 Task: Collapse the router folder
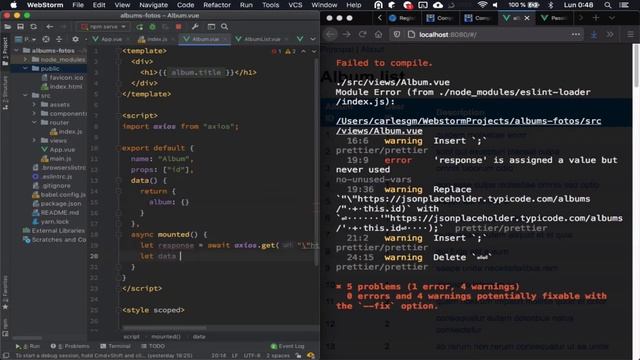click(x=34, y=122)
